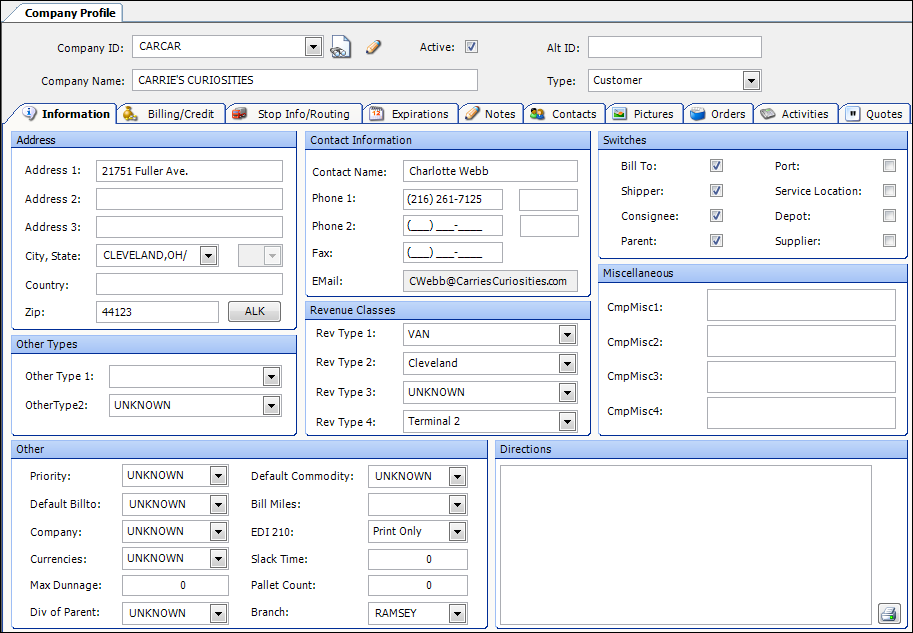Enable the Supplier checkbox
The height and width of the screenshot is (633, 913).
coord(889,240)
